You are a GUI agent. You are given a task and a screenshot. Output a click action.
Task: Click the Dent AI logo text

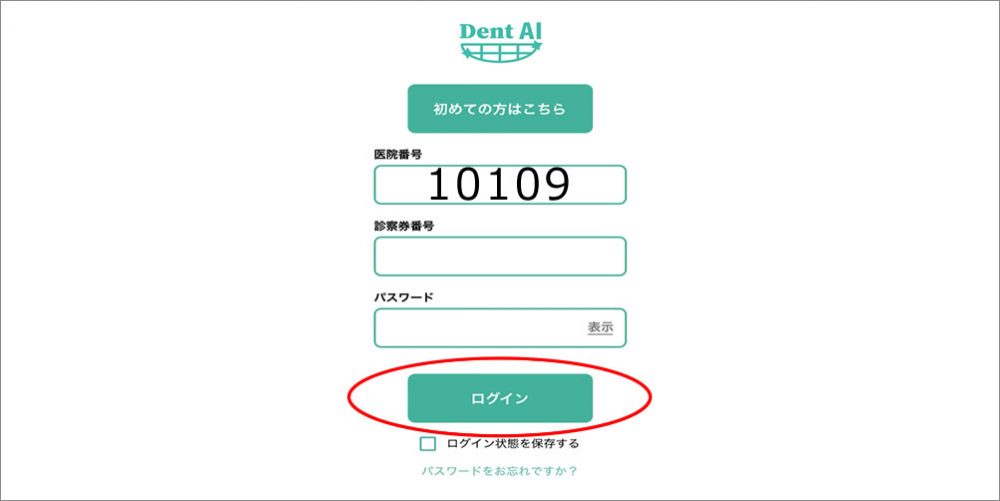(501, 31)
